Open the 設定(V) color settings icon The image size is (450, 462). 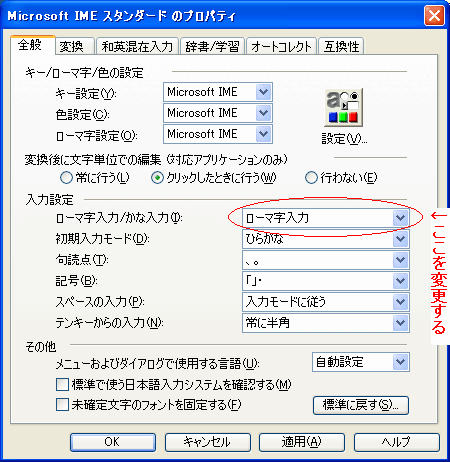coord(343,108)
